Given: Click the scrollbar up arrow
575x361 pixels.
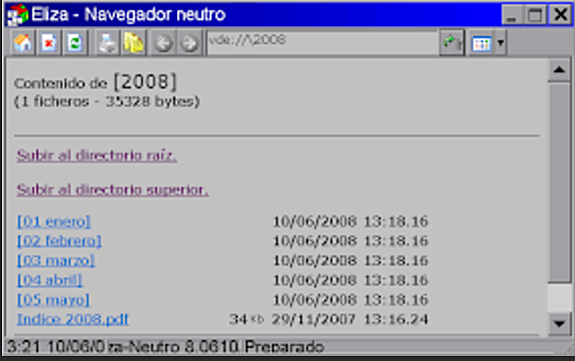Looking at the screenshot, I should [x=559, y=70].
